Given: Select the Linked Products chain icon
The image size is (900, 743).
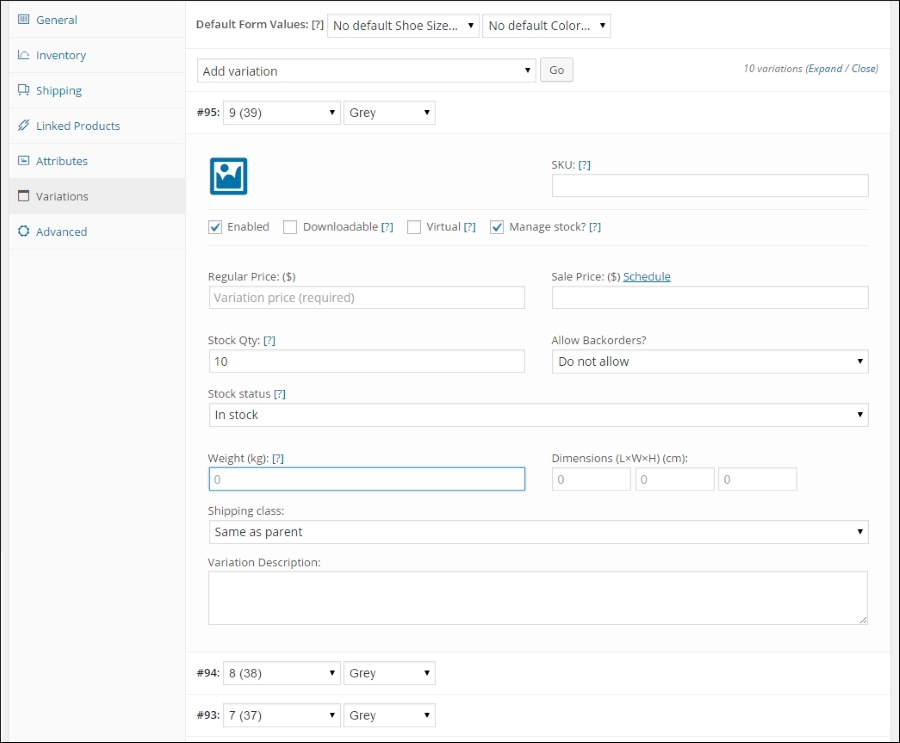Looking at the screenshot, I should click(25, 125).
